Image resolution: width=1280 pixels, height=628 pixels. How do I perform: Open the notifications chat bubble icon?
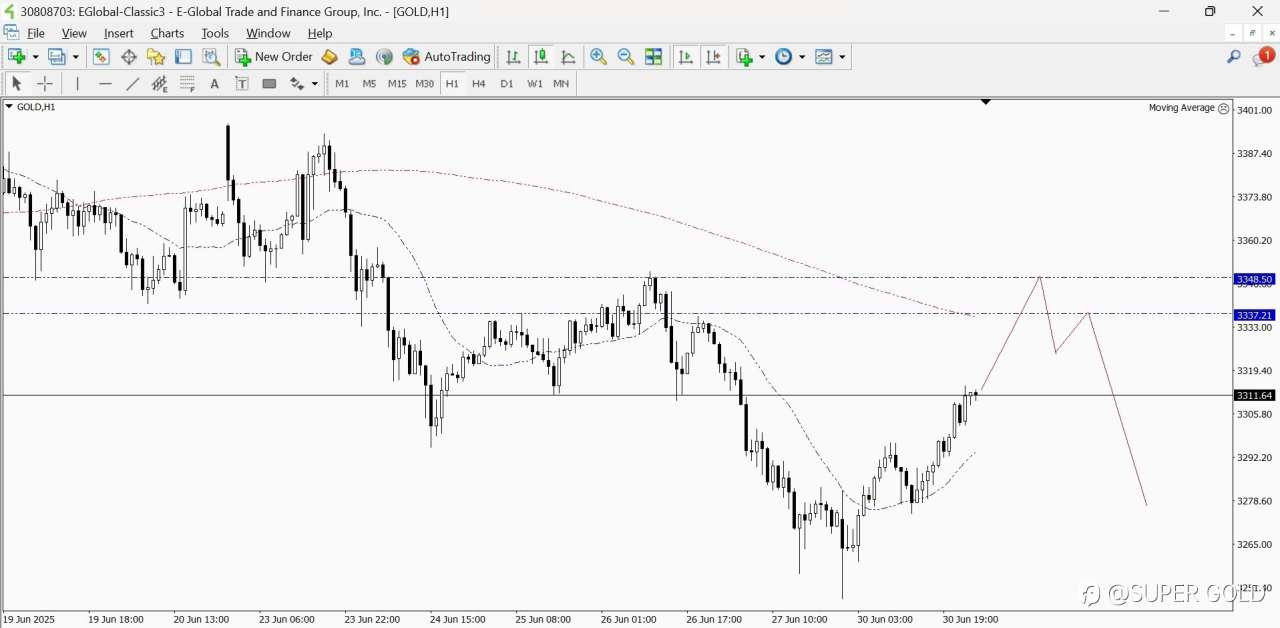point(1263,57)
